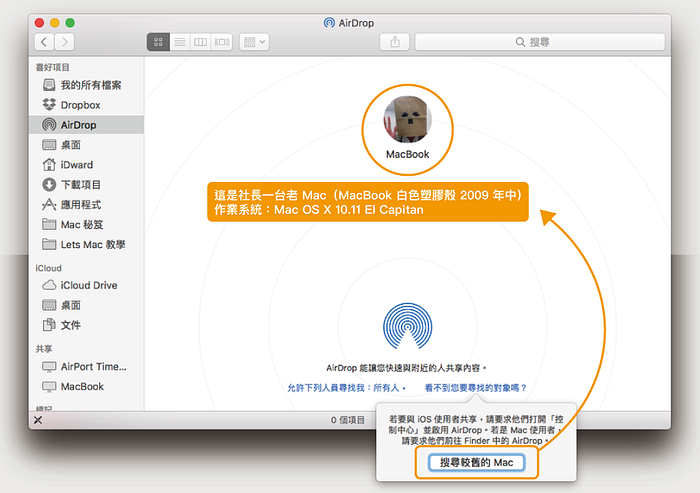Select AirPort Time shared device
This screenshot has width=700, height=493.
click(x=94, y=366)
